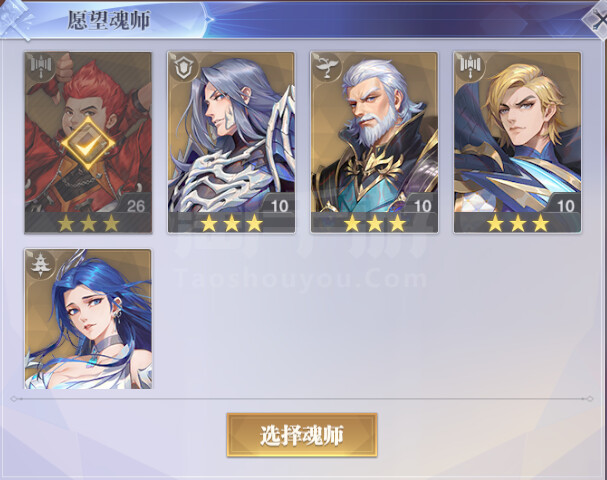Toggle the golden checkmark on red-haired card
This screenshot has width=607, height=480.
88,143
